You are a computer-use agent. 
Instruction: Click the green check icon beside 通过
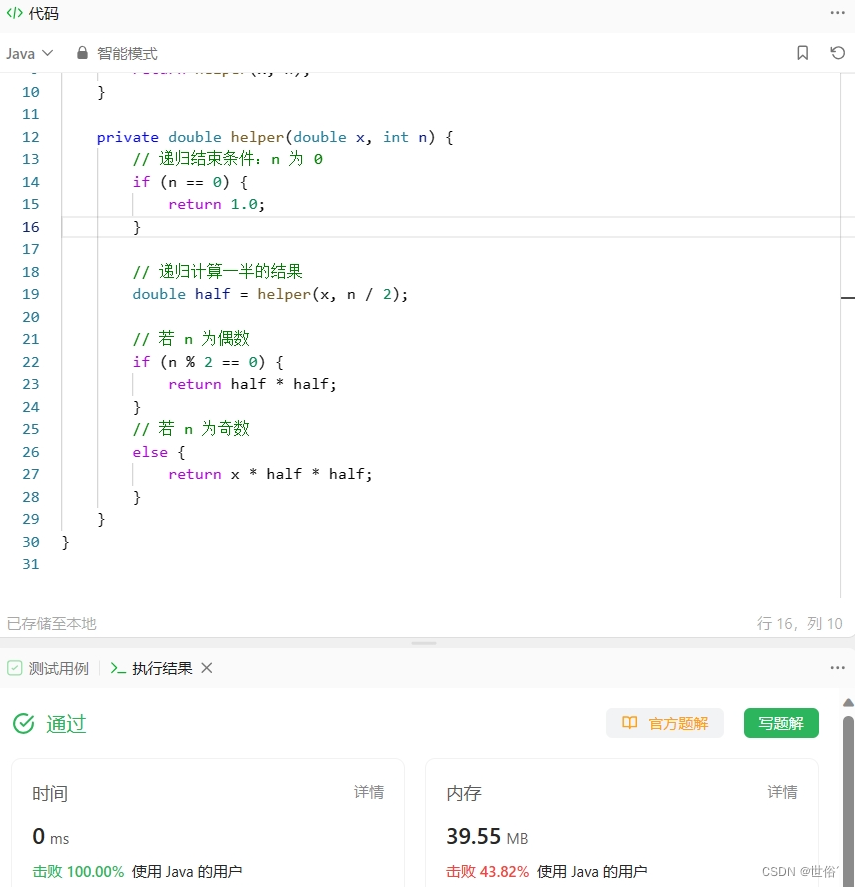[x=23, y=723]
